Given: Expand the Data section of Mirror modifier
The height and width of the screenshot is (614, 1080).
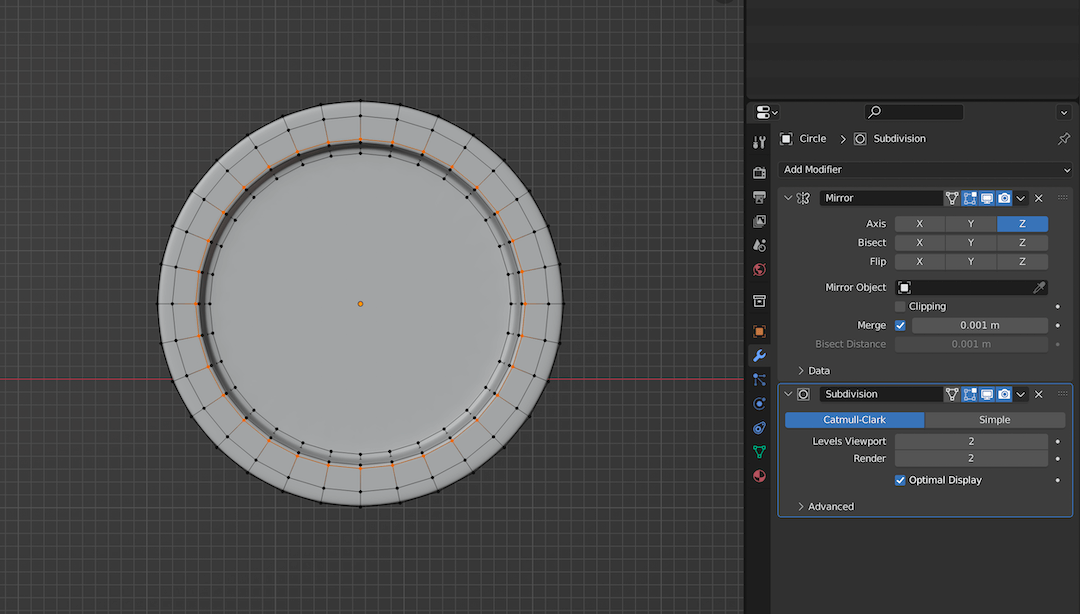Looking at the screenshot, I should [817, 370].
